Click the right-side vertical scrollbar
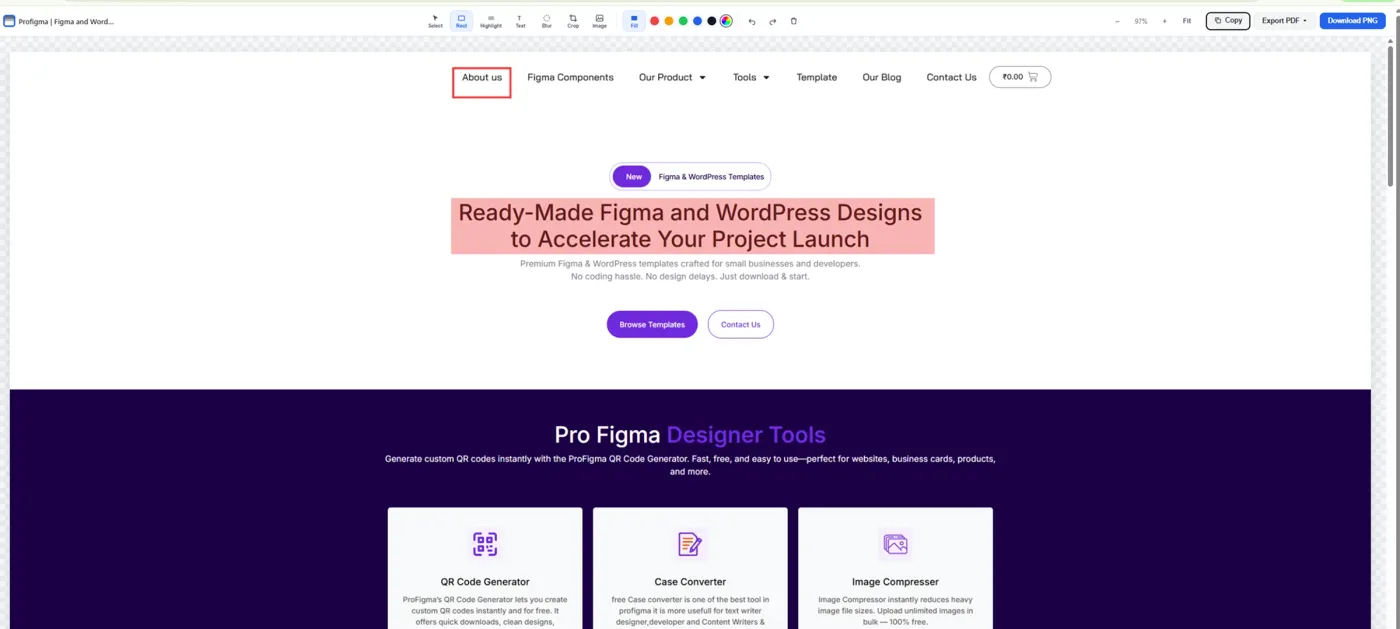Viewport: 1400px width, 629px height. (1391, 115)
